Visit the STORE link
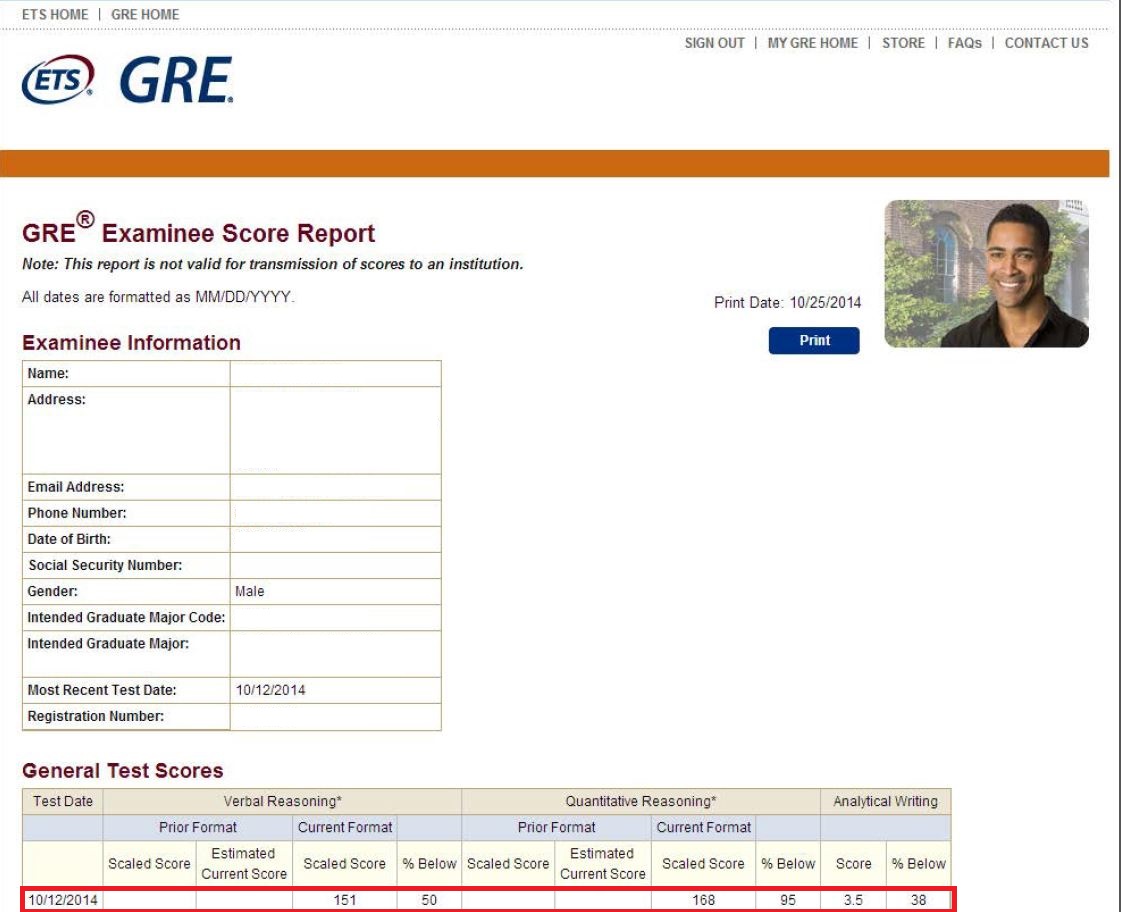This screenshot has width=1121, height=912. [x=903, y=43]
